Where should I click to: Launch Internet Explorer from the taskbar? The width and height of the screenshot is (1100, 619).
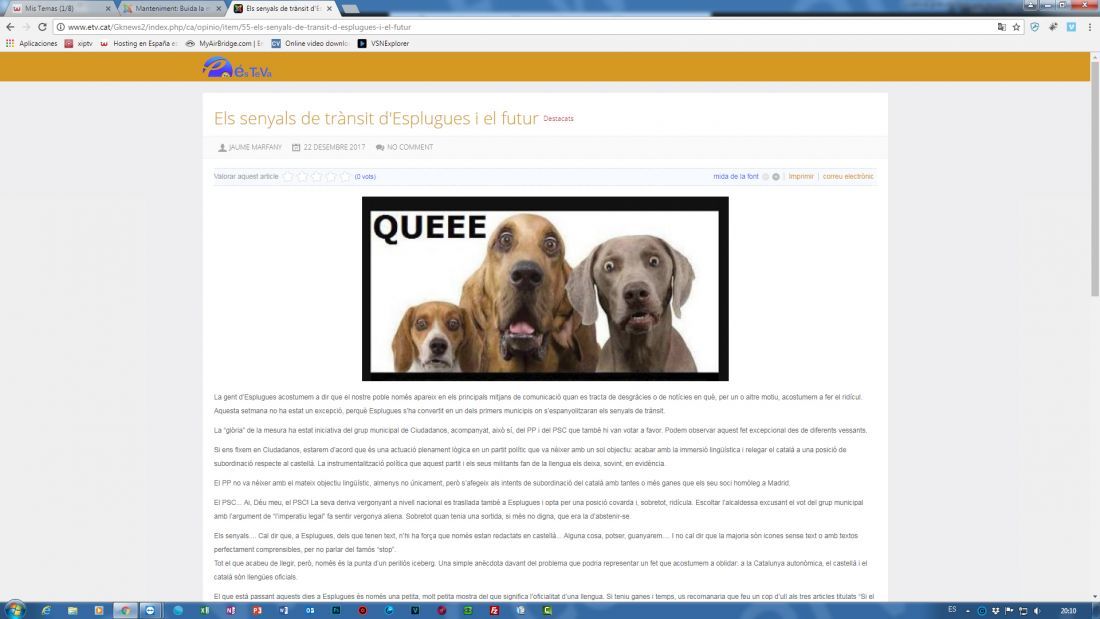tap(46, 611)
